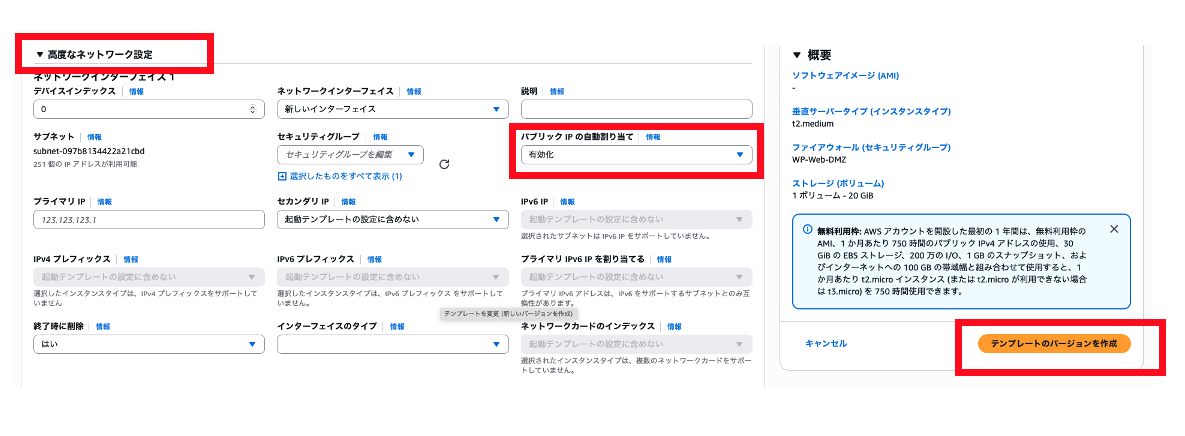Click the IPv4 プレフィックス dropdown
Viewport: 1185px width, 436px height.
pyautogui.click(x=149, y=277)
